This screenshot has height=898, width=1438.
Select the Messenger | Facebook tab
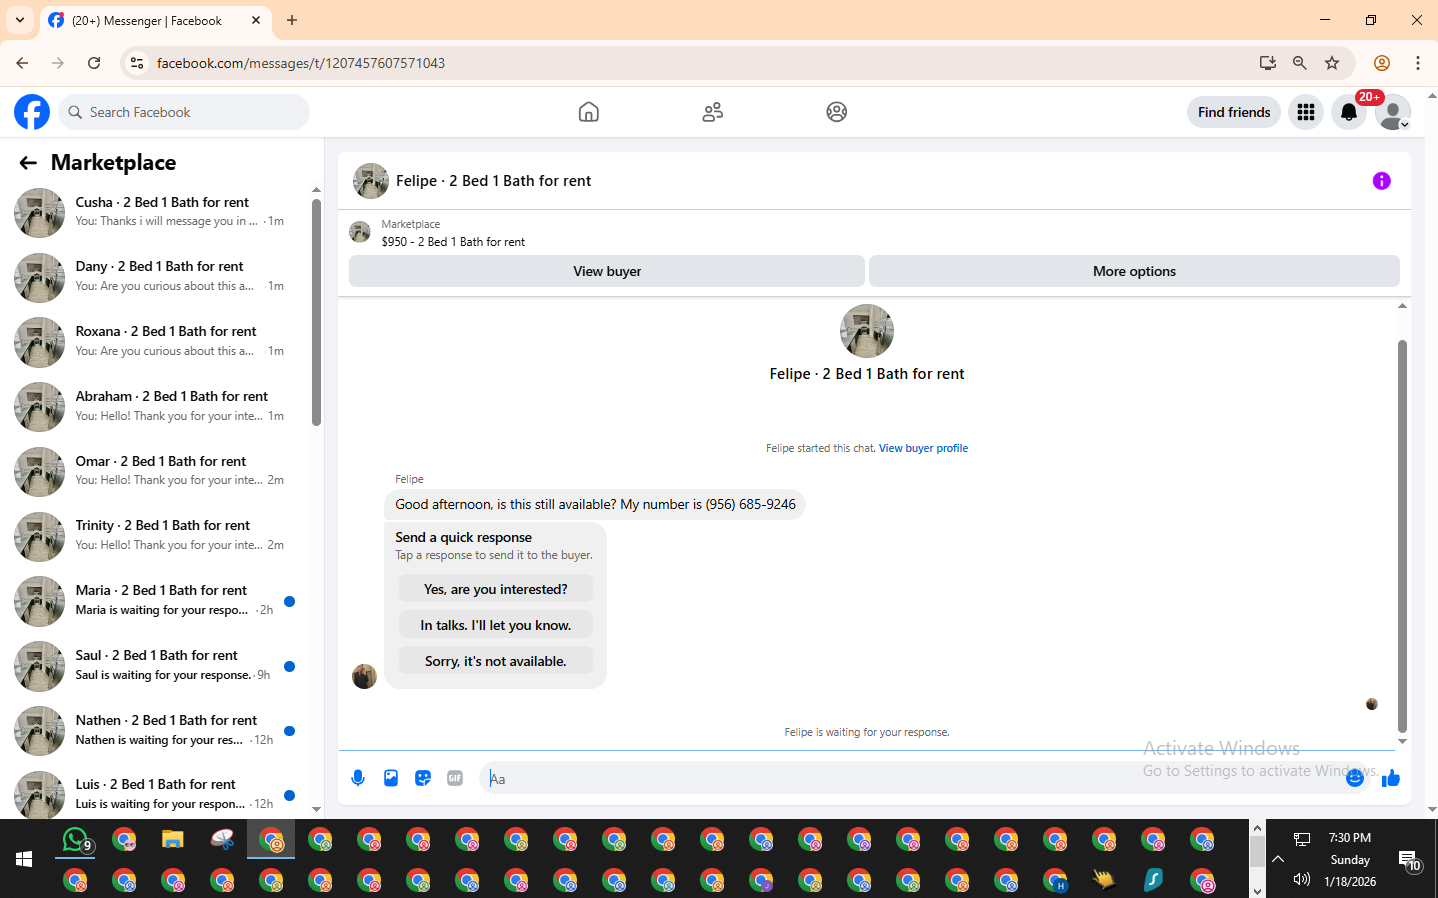(155, 20)
